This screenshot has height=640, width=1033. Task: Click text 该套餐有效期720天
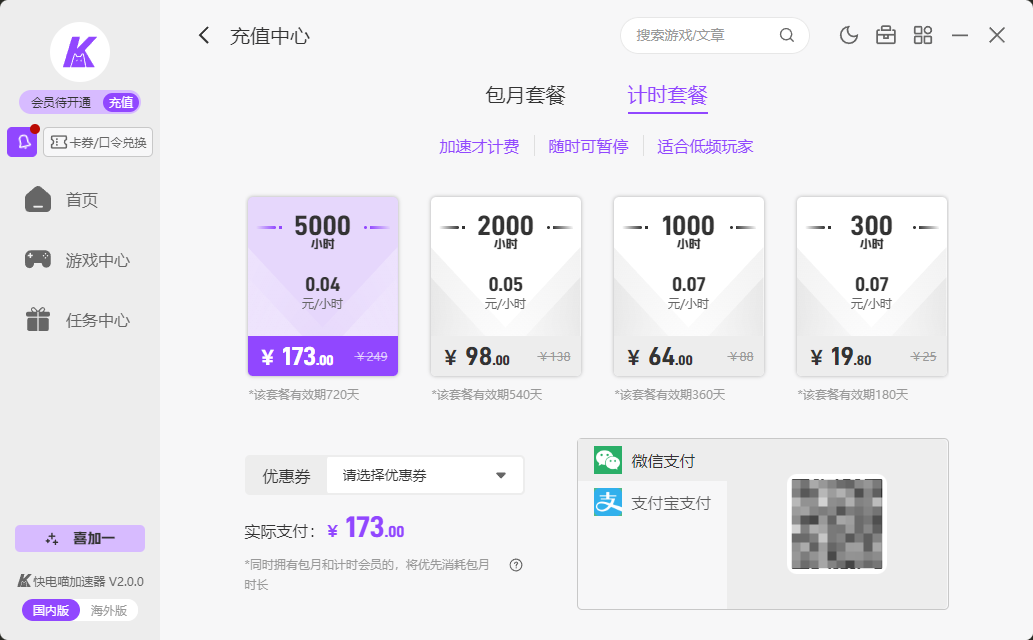click(304, 395)
